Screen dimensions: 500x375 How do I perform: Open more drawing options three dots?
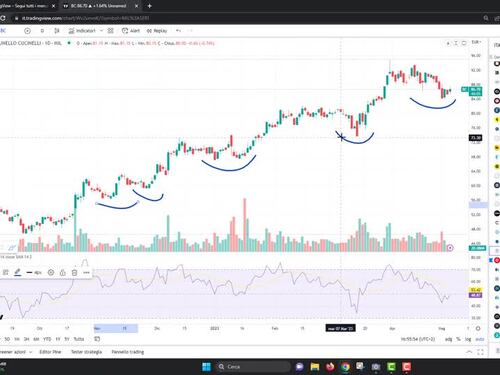(x=86, y=272)
